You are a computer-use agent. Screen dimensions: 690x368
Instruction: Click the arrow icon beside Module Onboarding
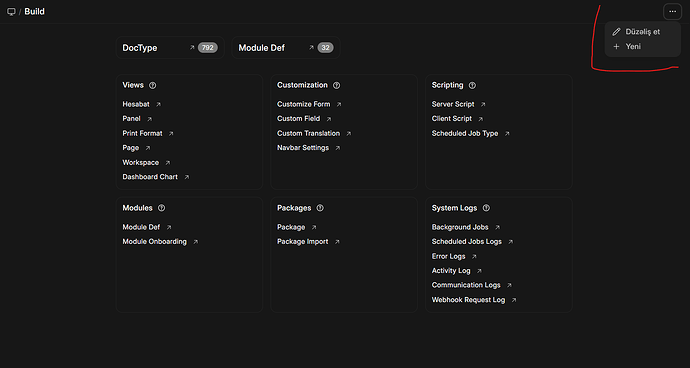195,242
